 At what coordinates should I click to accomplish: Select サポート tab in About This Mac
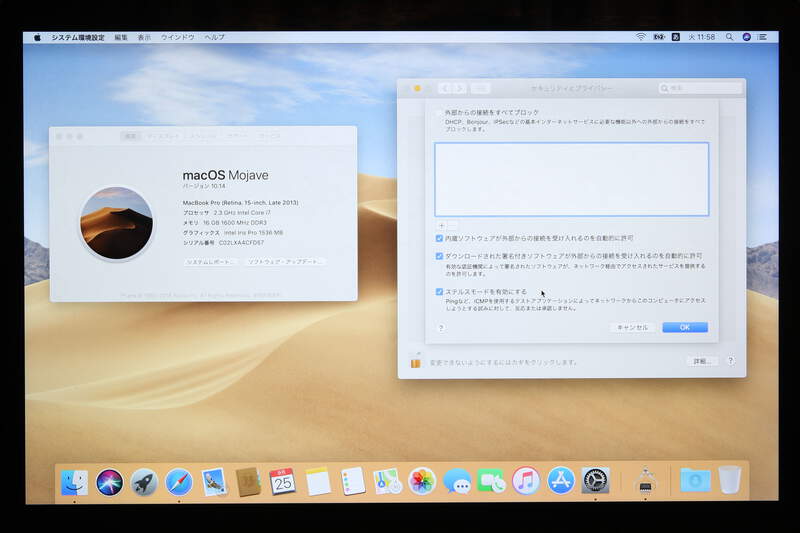237,136
